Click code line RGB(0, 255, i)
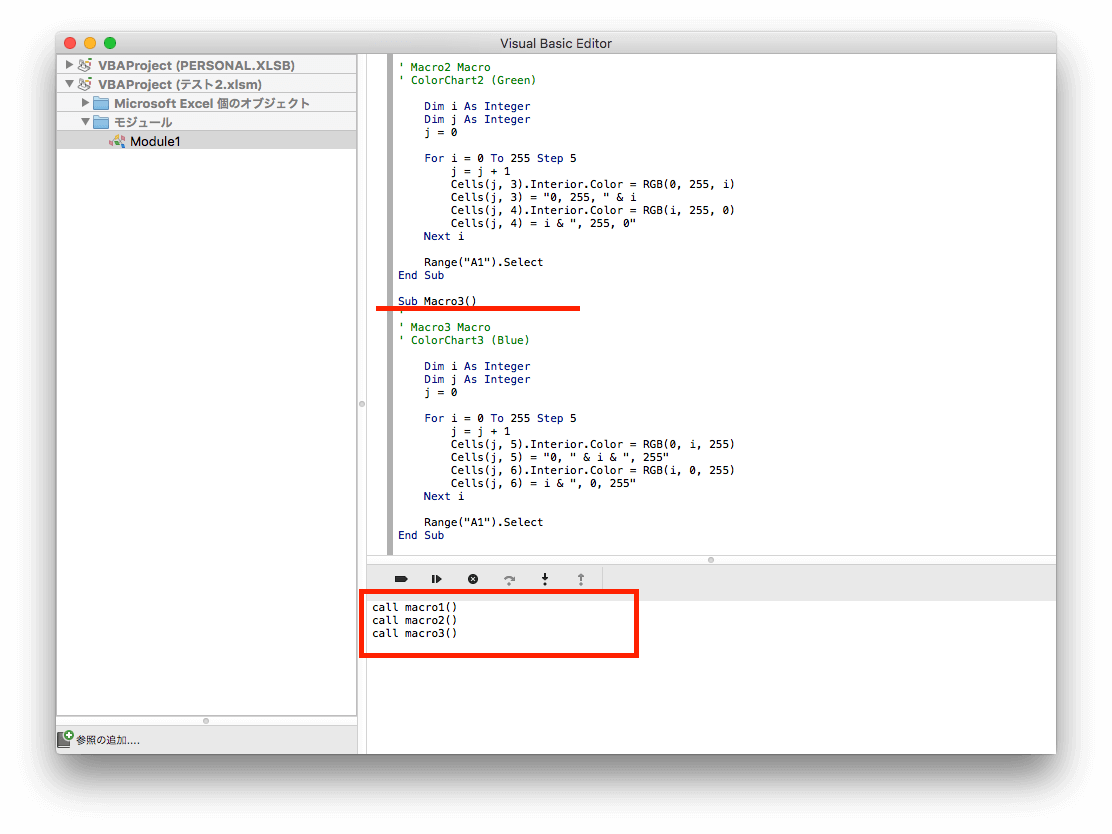Screen dimensions: 1112x834 tap(592, 184)
